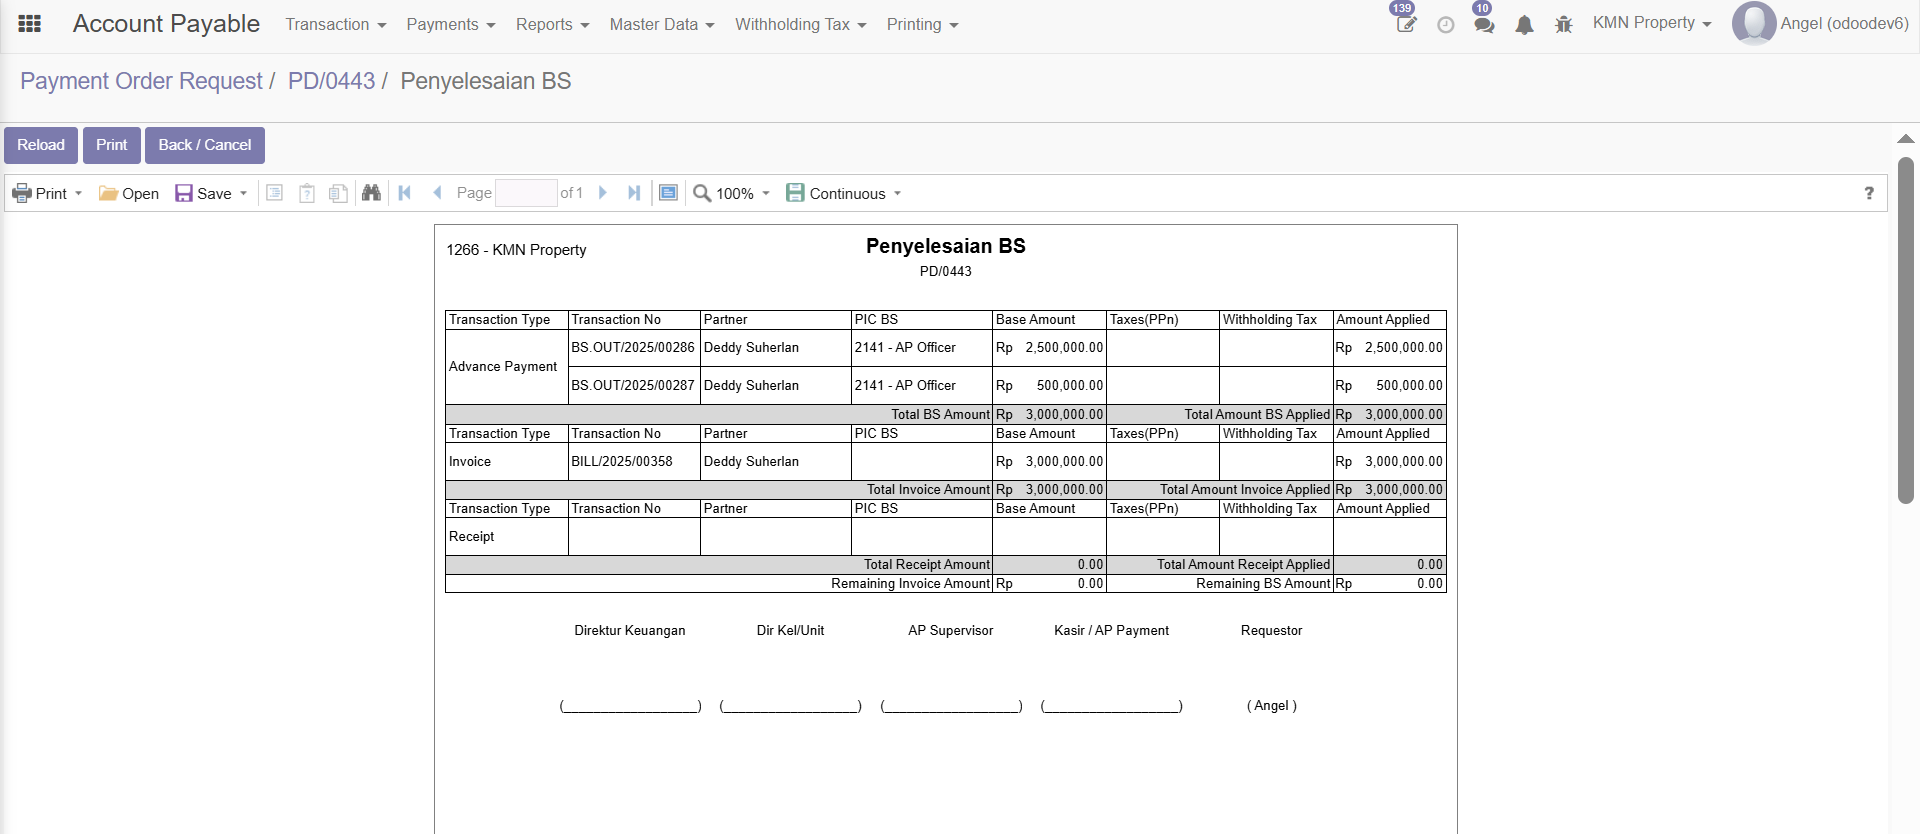Click the clipboard parameters icon in viewer toolbar
The height and width of the screenshot is (834, 1920).
pos(307,193)
